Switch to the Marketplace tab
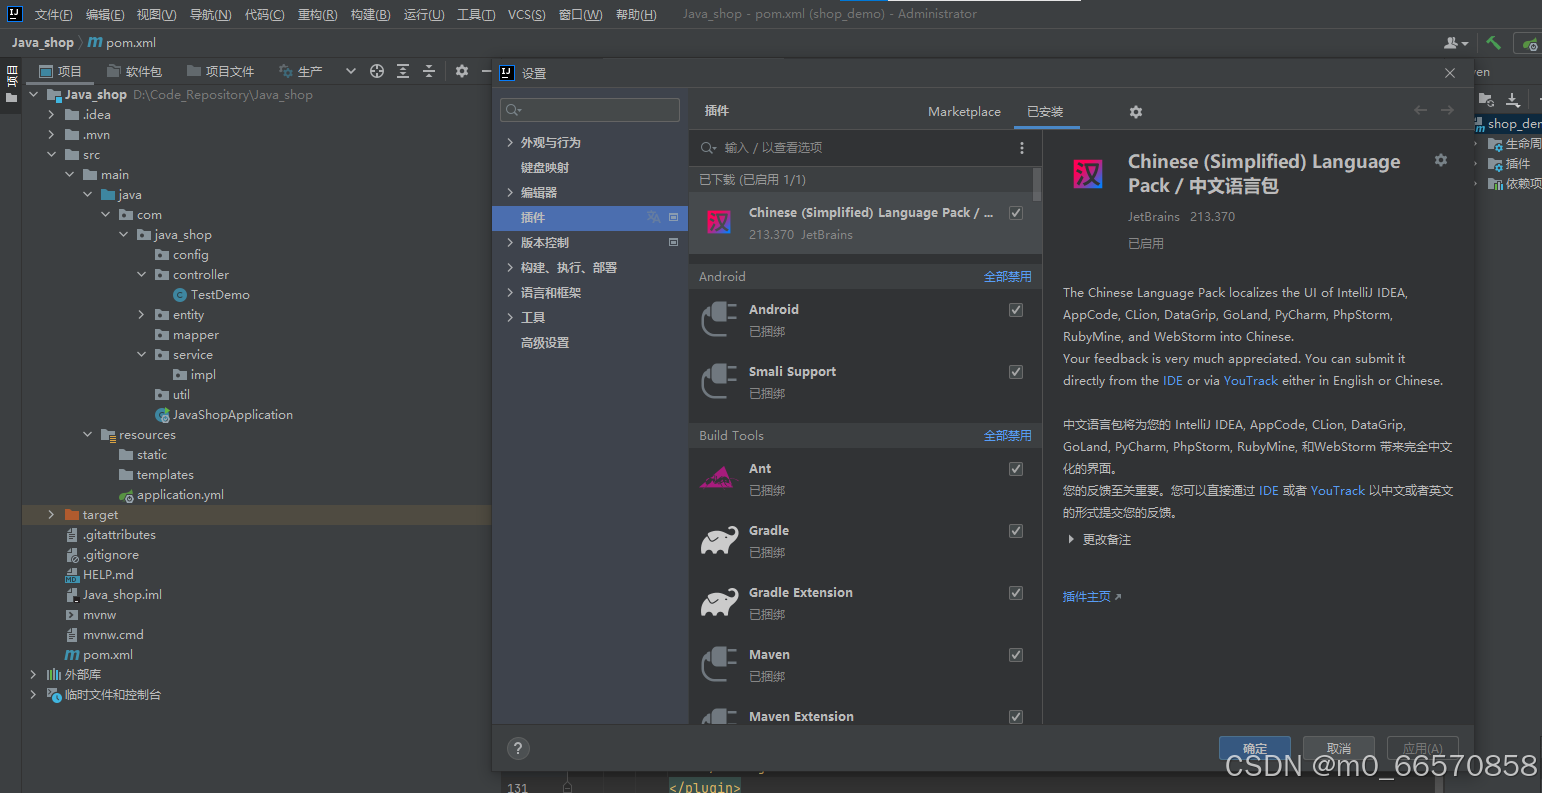 click(964, 112)
